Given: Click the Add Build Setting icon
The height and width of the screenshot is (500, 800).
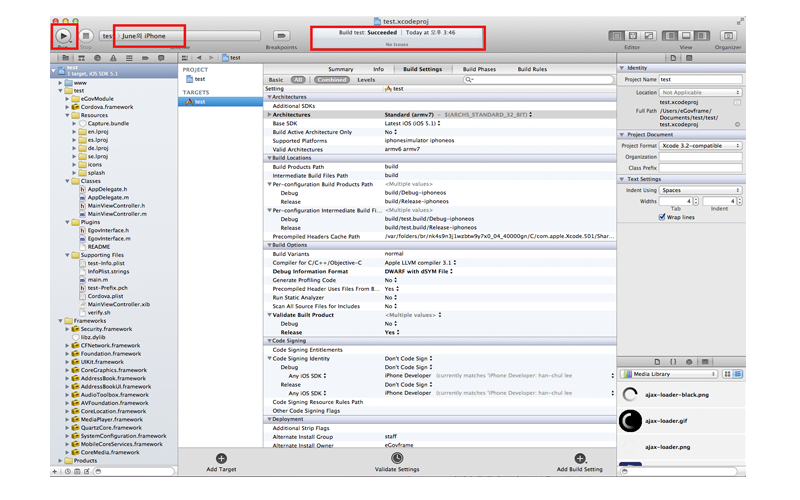Looking at the screenshot, I should point(579,459).
